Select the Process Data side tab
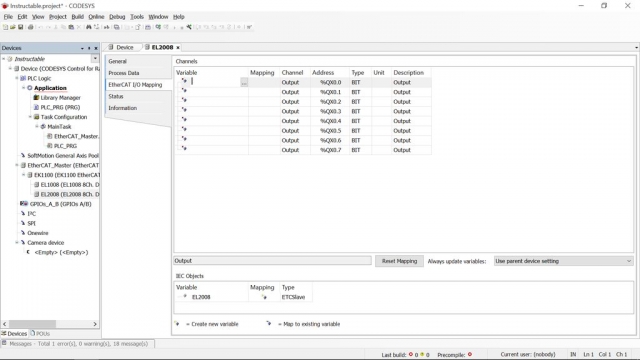 point(124,73)
